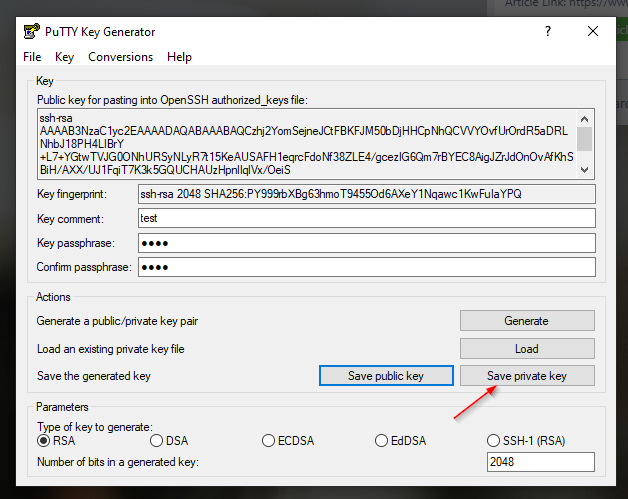628x499 pixels.
Task: Click the public key scrollbar thumb
Action: (584, 139)
